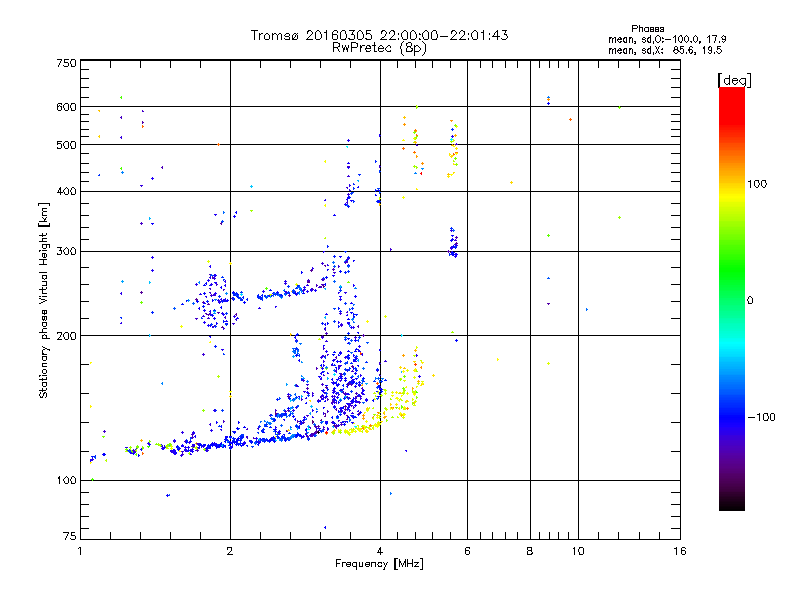800x600 pixels.
Task: Click the y-axis tick label '200'
Action: coord(66,336)
